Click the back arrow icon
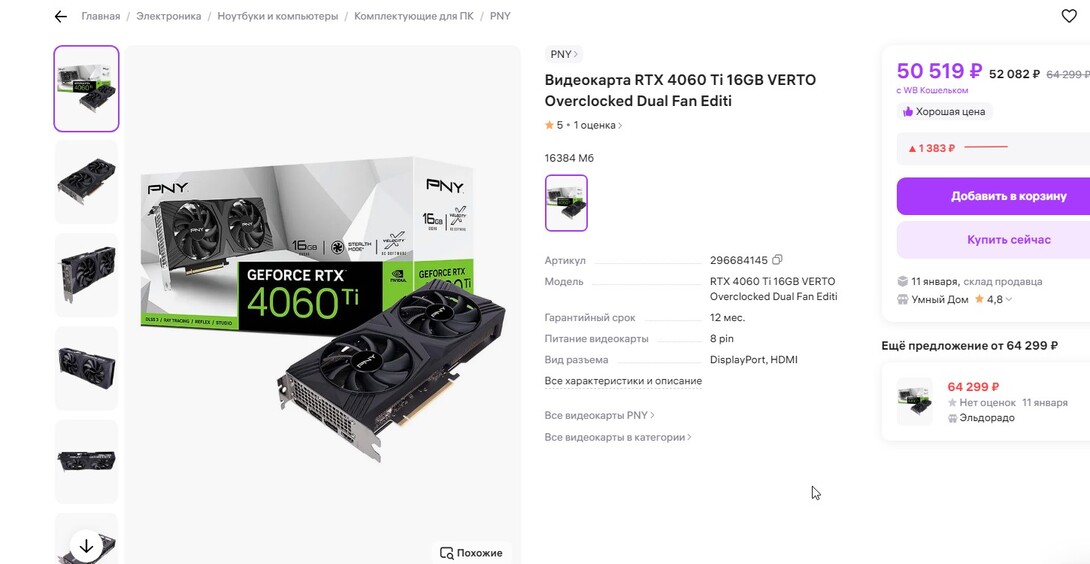This screenshot has width=1090, height=564. [x=61, y=17]
